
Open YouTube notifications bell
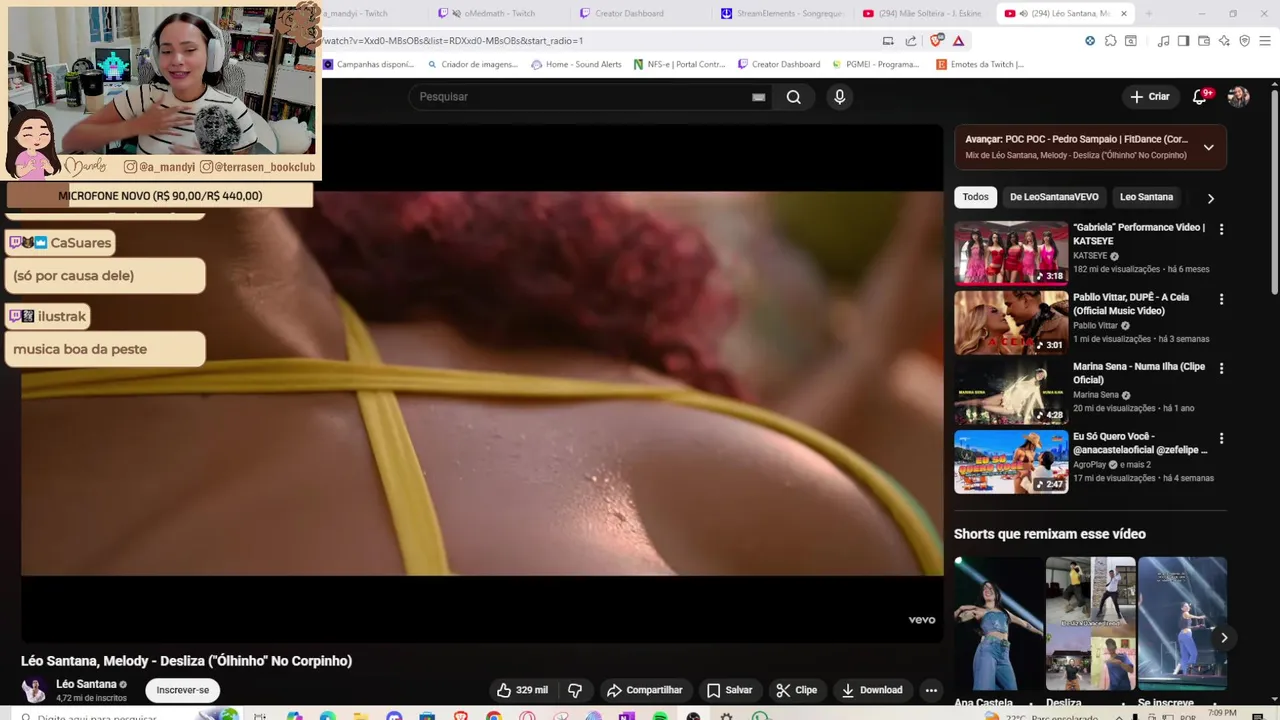tap(1200, 96)
